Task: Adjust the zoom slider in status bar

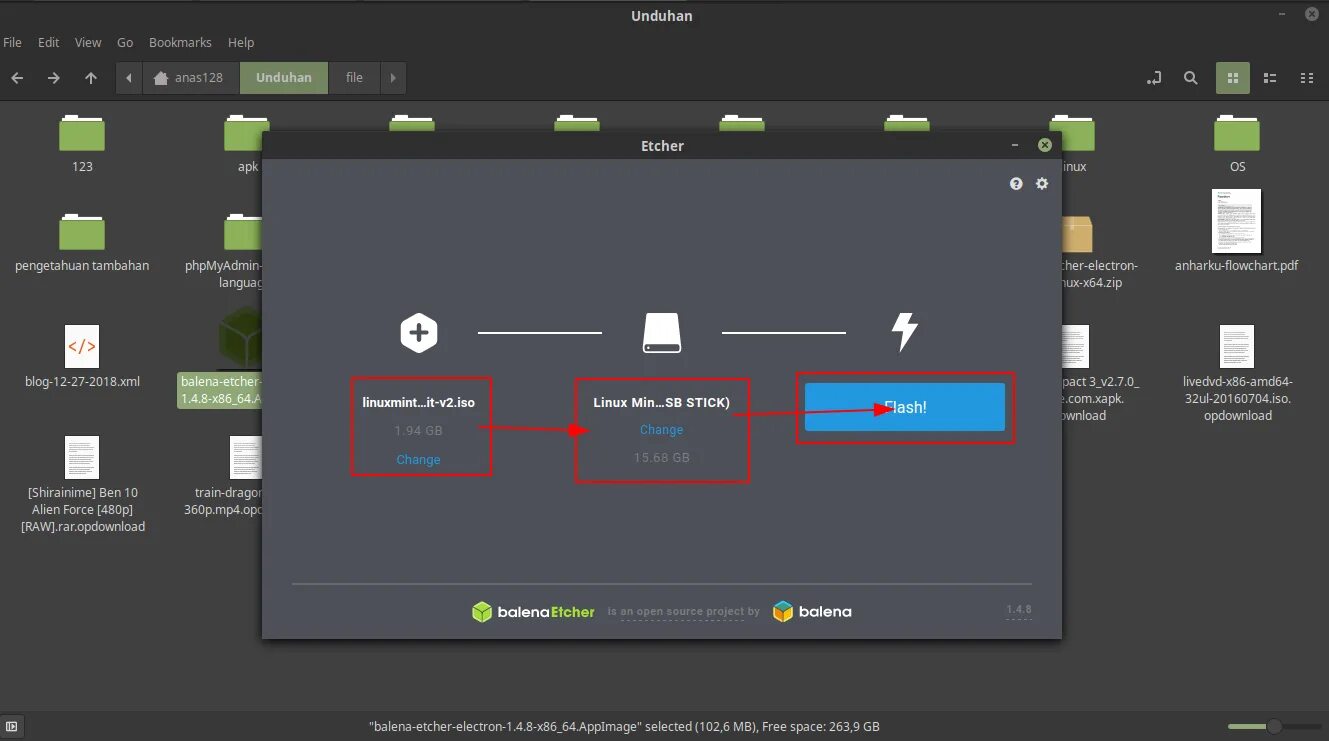Action: coord(1274,727)
